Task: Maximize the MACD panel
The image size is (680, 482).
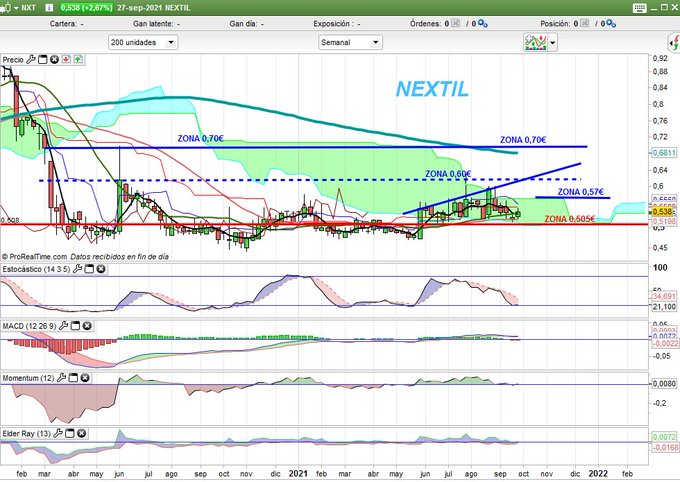Action: (75, 325)
